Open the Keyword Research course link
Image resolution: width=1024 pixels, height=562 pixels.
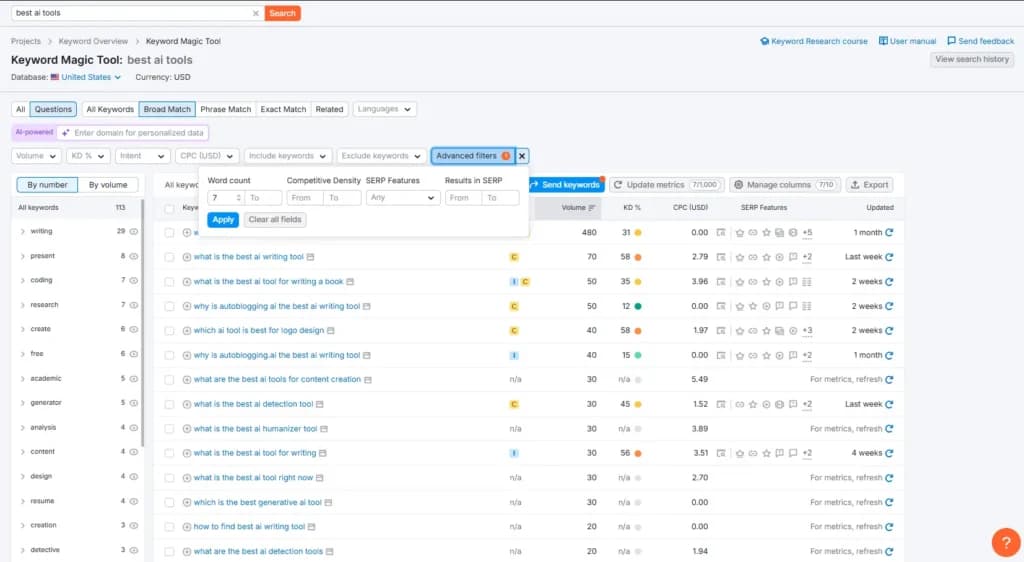coord(814,41)
